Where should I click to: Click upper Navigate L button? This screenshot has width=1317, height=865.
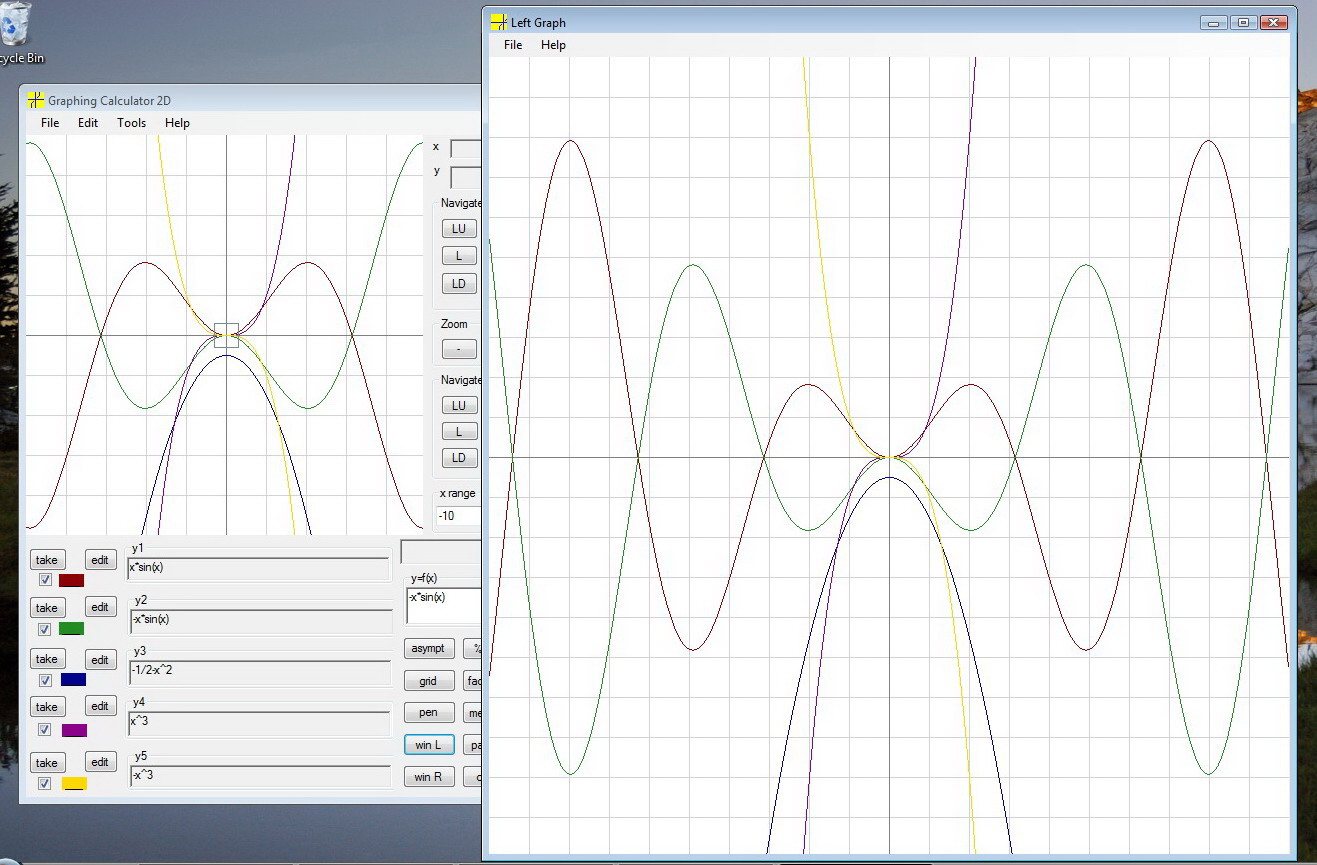click(459, 256)
